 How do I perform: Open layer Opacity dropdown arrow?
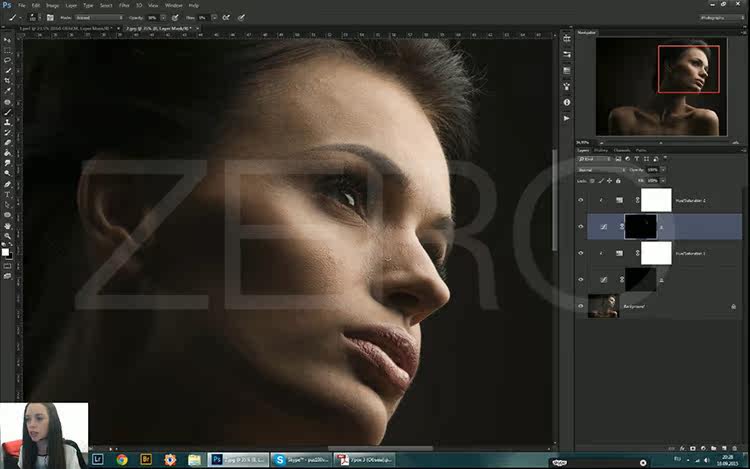[x=663, y=170]
